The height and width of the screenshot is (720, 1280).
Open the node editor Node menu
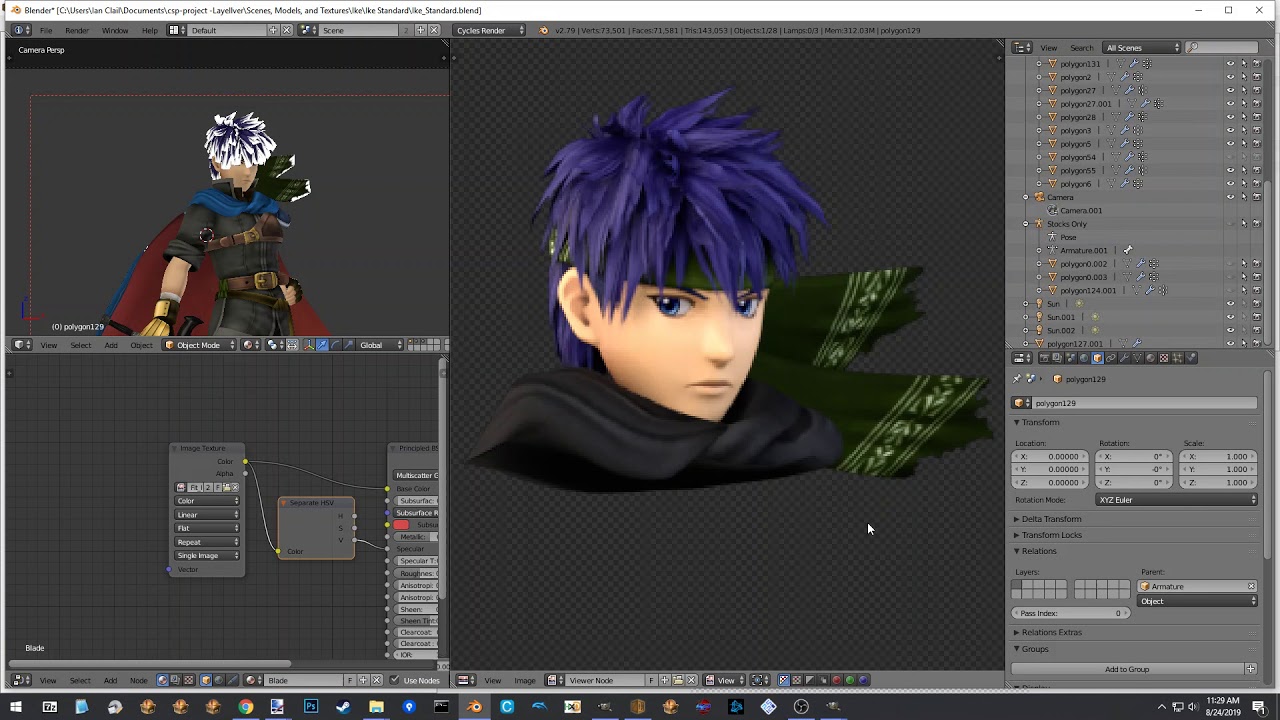tap(139, 681)
